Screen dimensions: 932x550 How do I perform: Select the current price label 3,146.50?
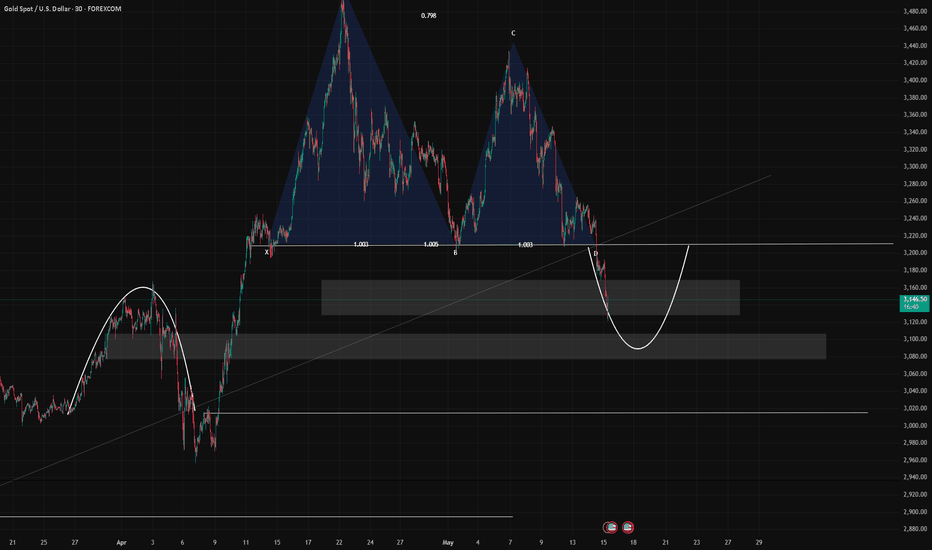tap(915, 303)
